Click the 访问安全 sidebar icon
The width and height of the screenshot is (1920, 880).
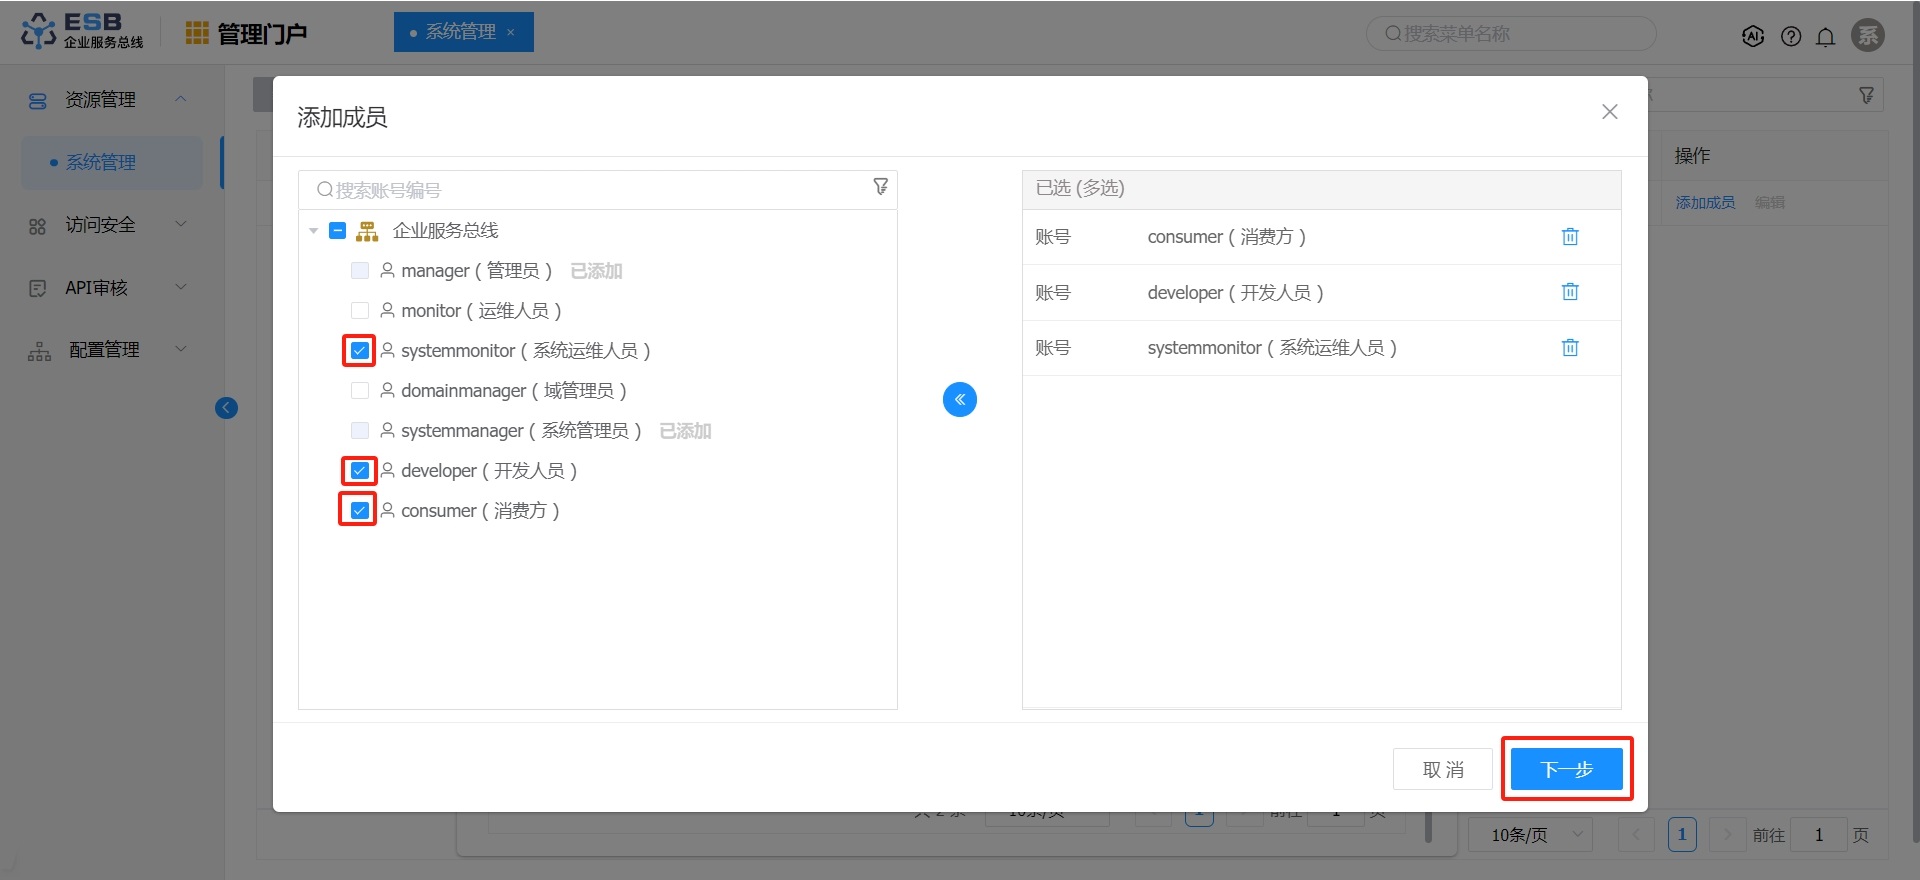click(x=38, y=226)
